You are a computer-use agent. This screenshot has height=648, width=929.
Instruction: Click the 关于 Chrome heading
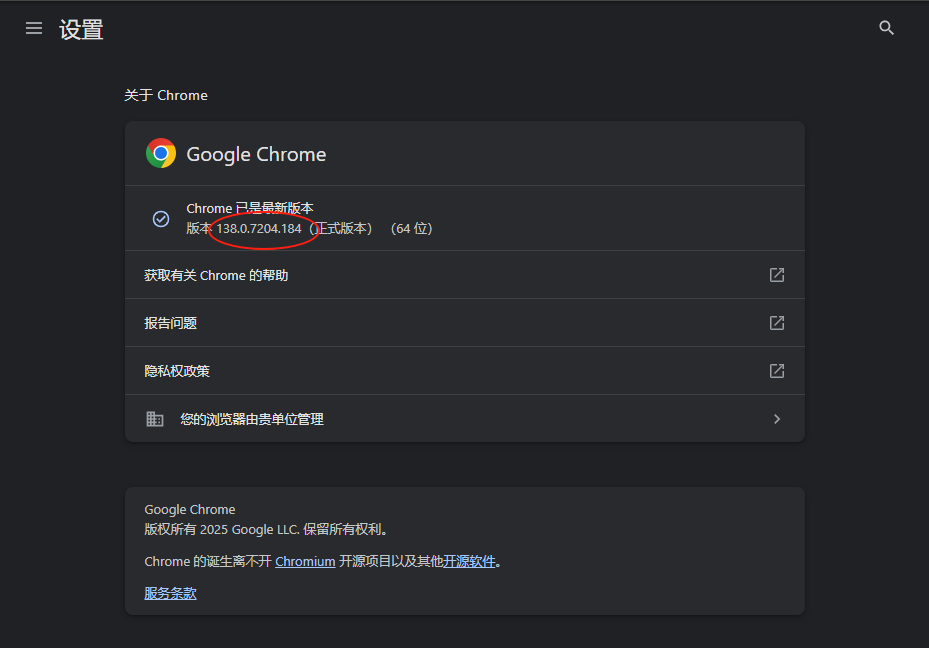tap(166, 95)
